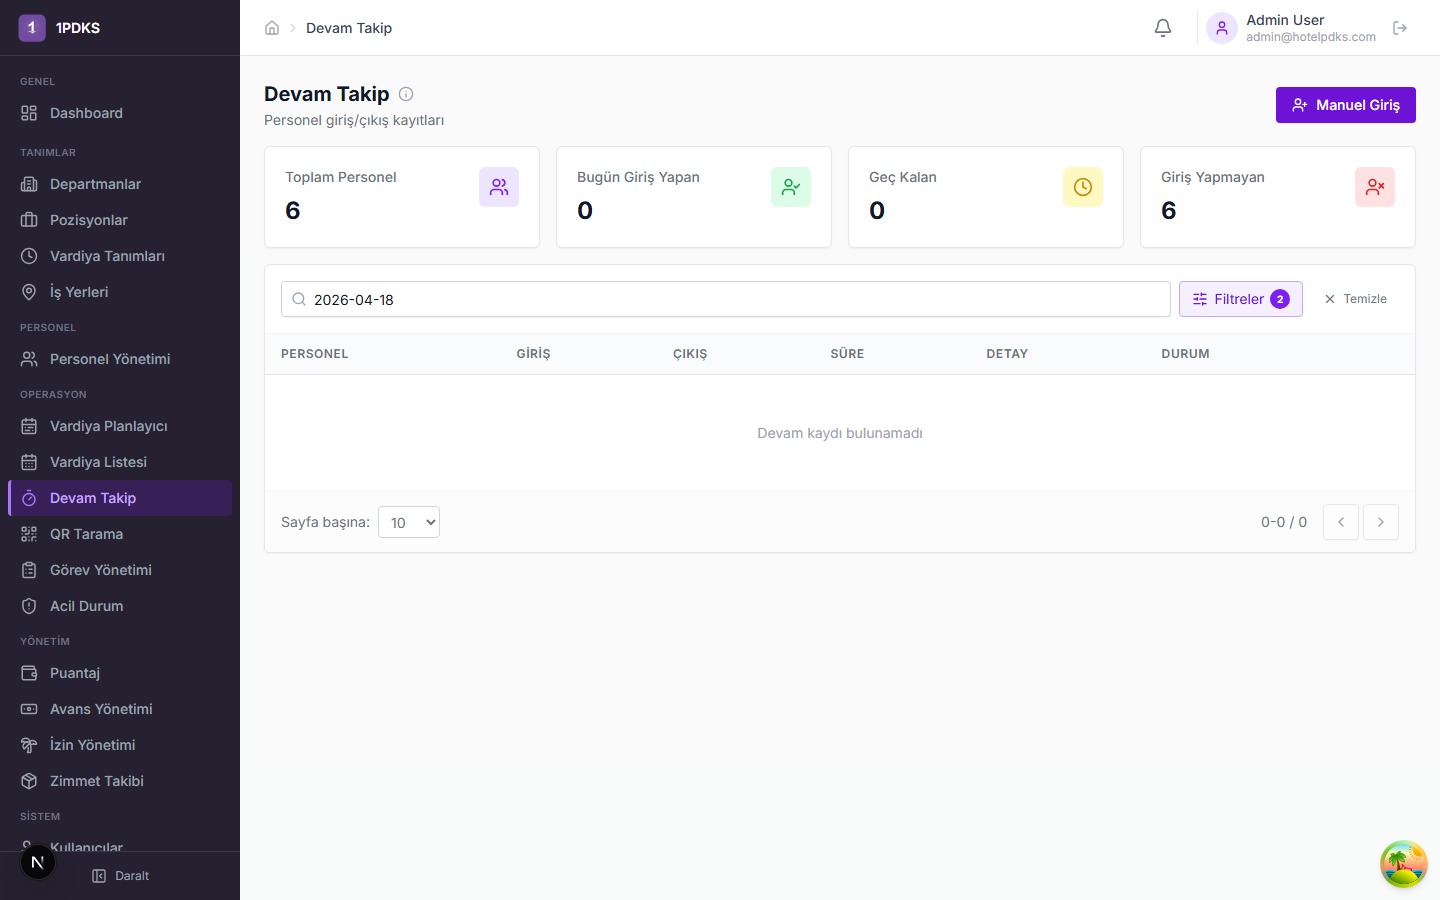
Task: Open the Filtreler filter panel
Action: tap(1240, 299)
